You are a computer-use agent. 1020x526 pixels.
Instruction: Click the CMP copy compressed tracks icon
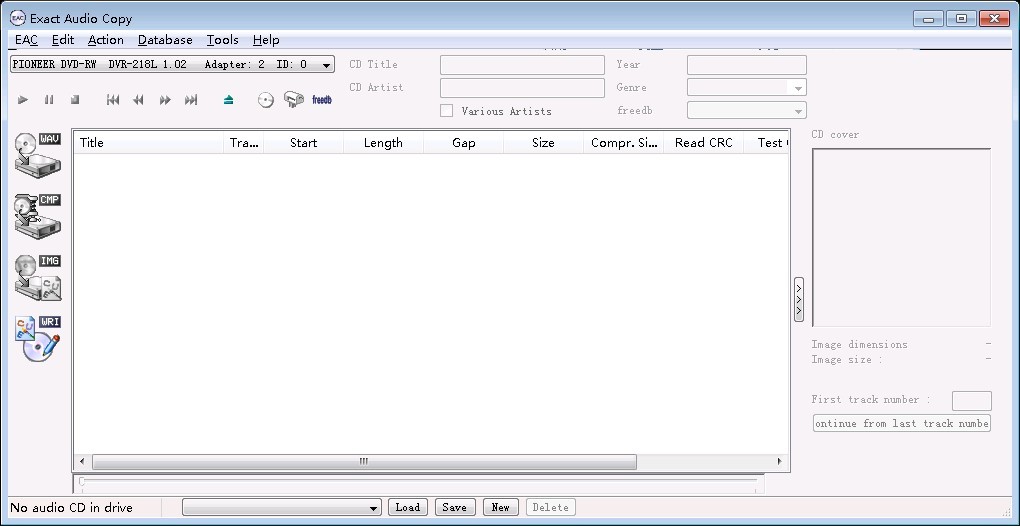coord(38,215)
